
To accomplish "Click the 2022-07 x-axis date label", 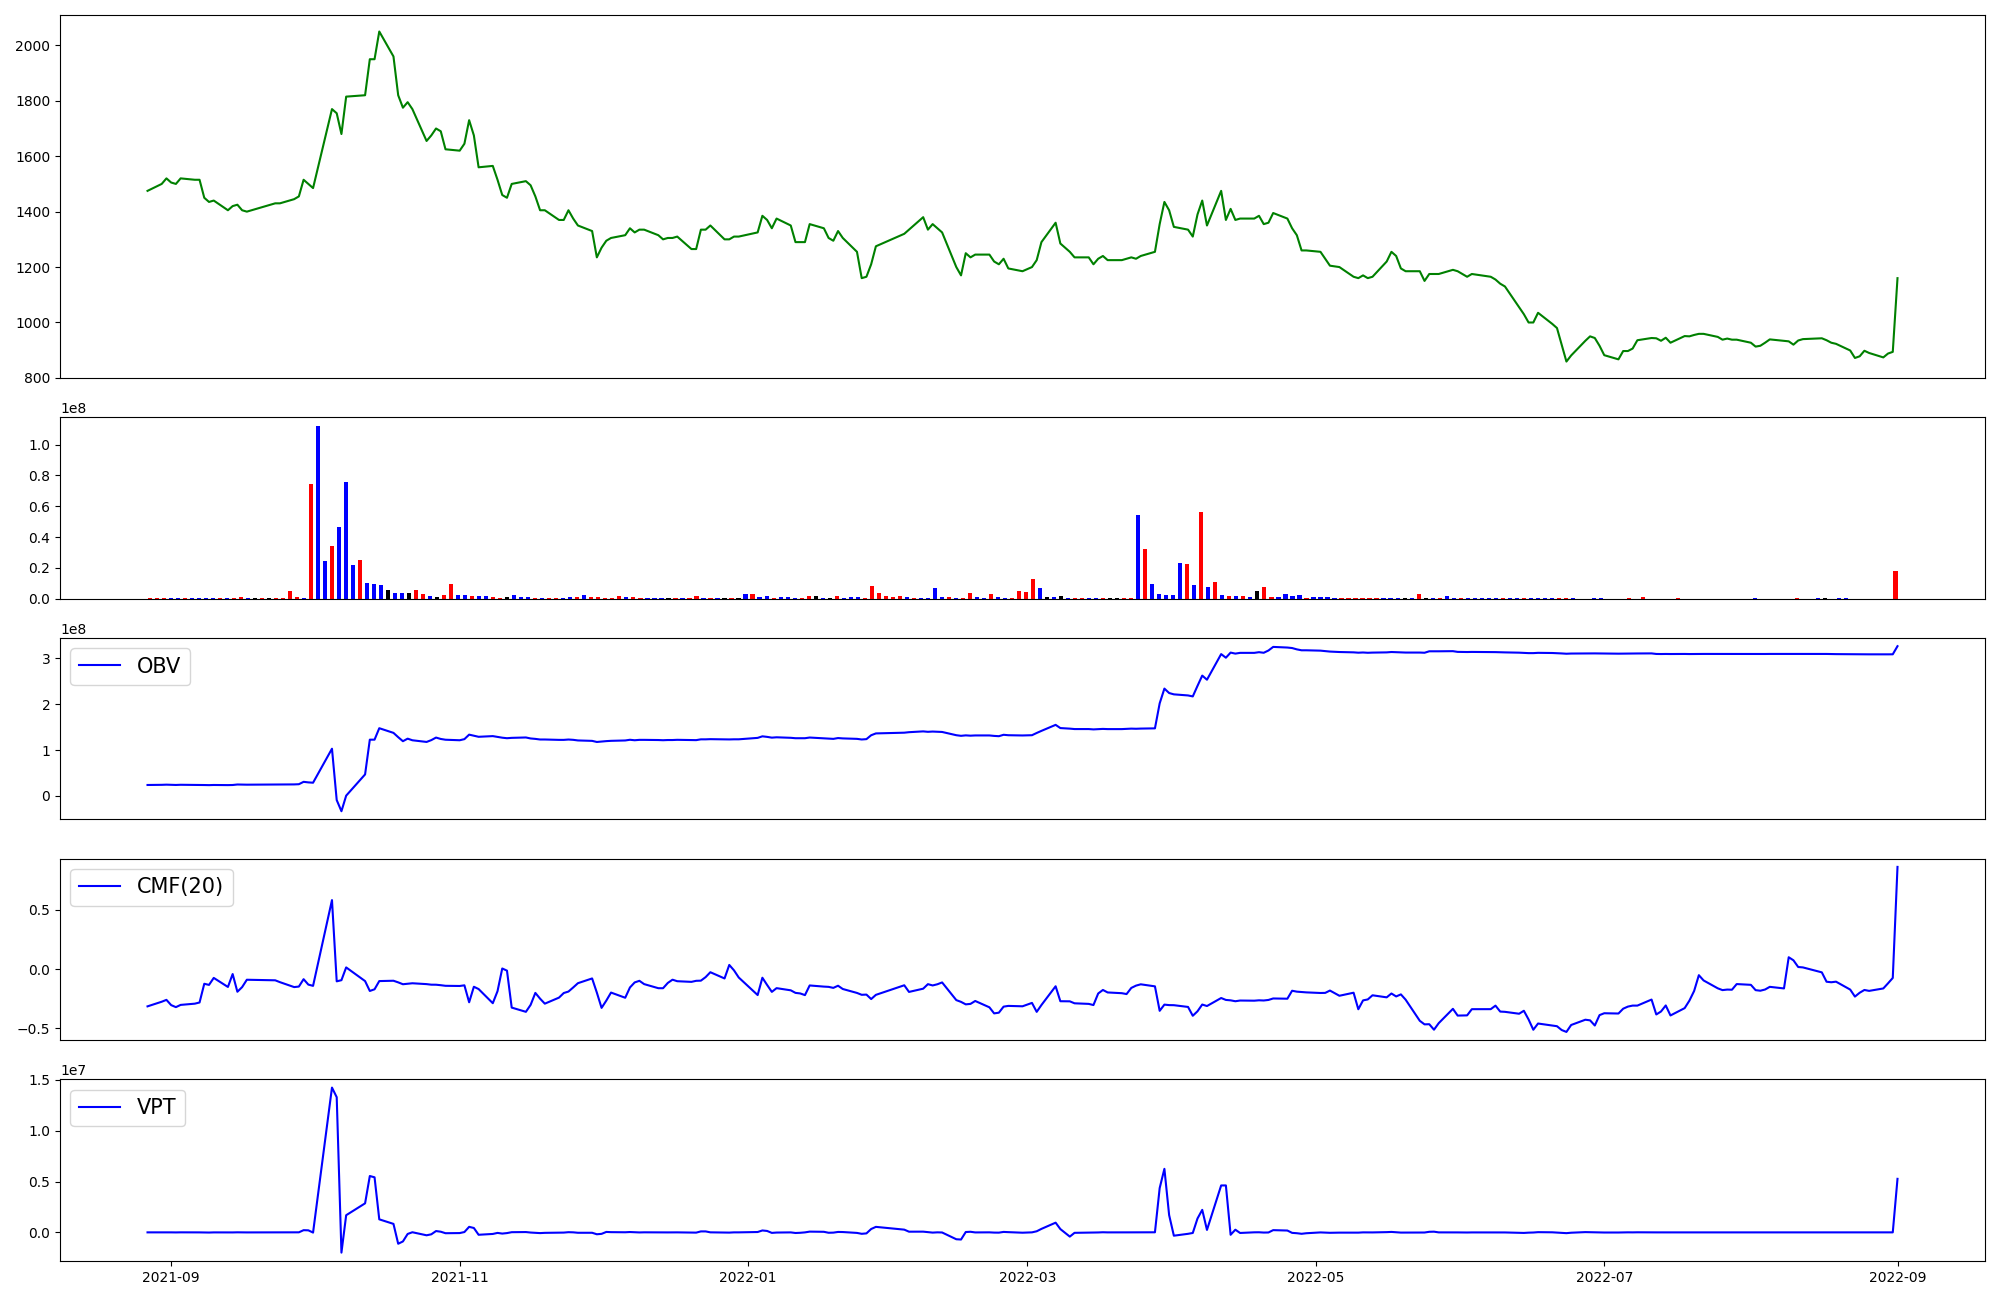I will [x=1604, y=1277].
